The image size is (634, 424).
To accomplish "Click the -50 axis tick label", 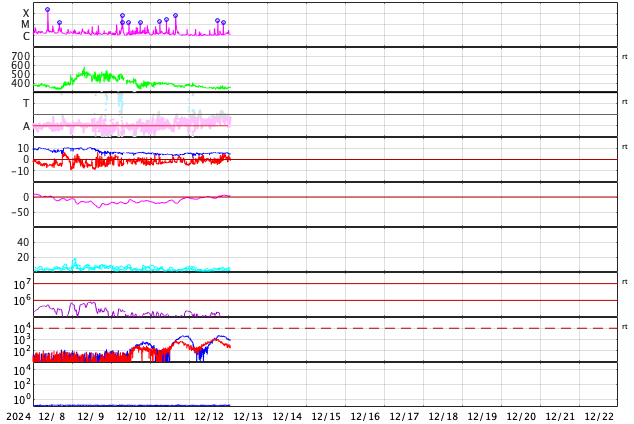I will pyautogui.click(x=20, y=212).
